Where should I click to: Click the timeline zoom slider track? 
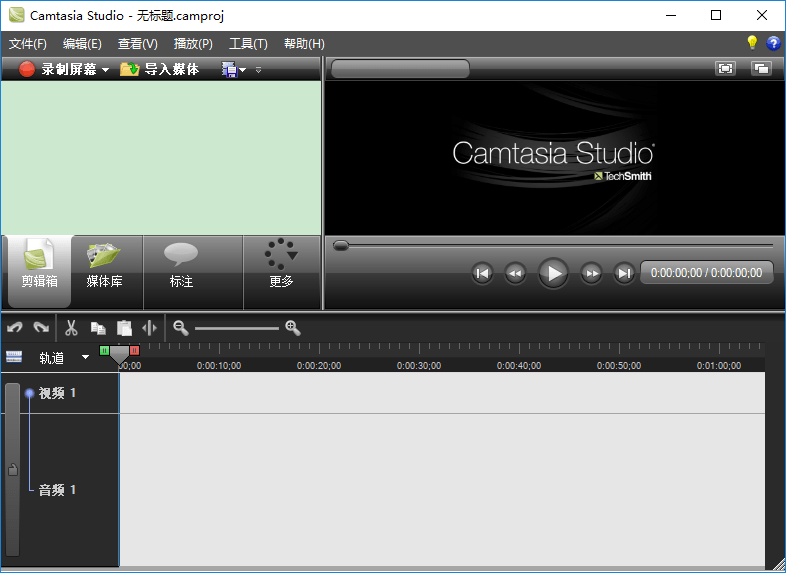237,328
